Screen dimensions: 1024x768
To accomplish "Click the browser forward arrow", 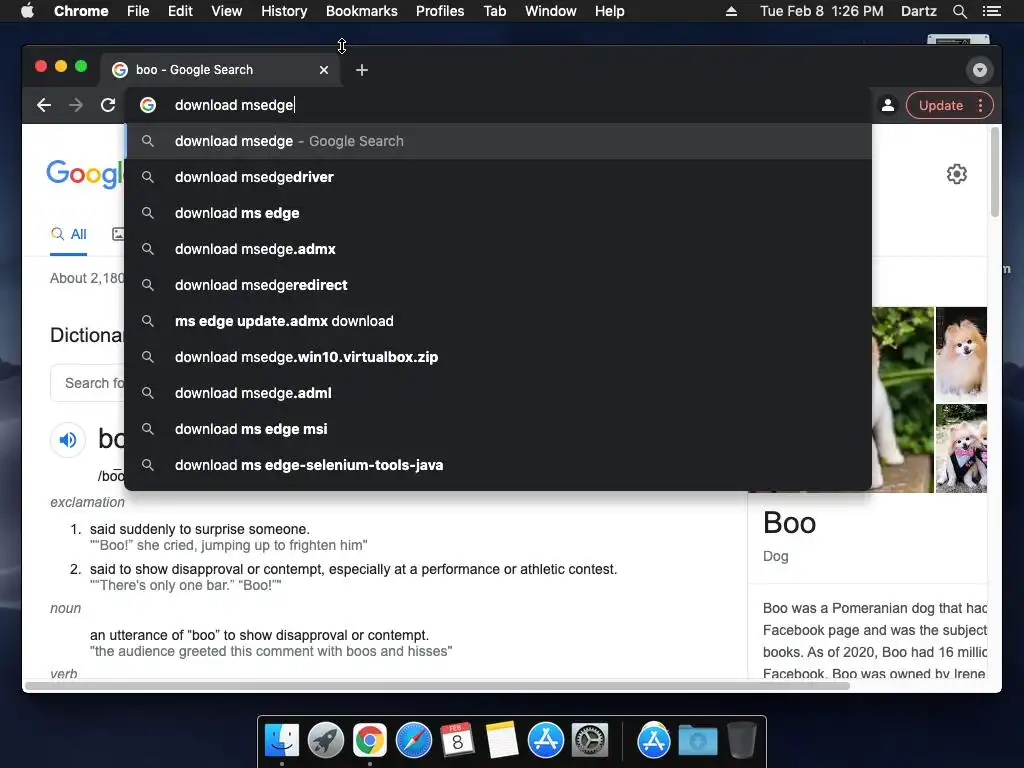I will click(x=76, y=105).
